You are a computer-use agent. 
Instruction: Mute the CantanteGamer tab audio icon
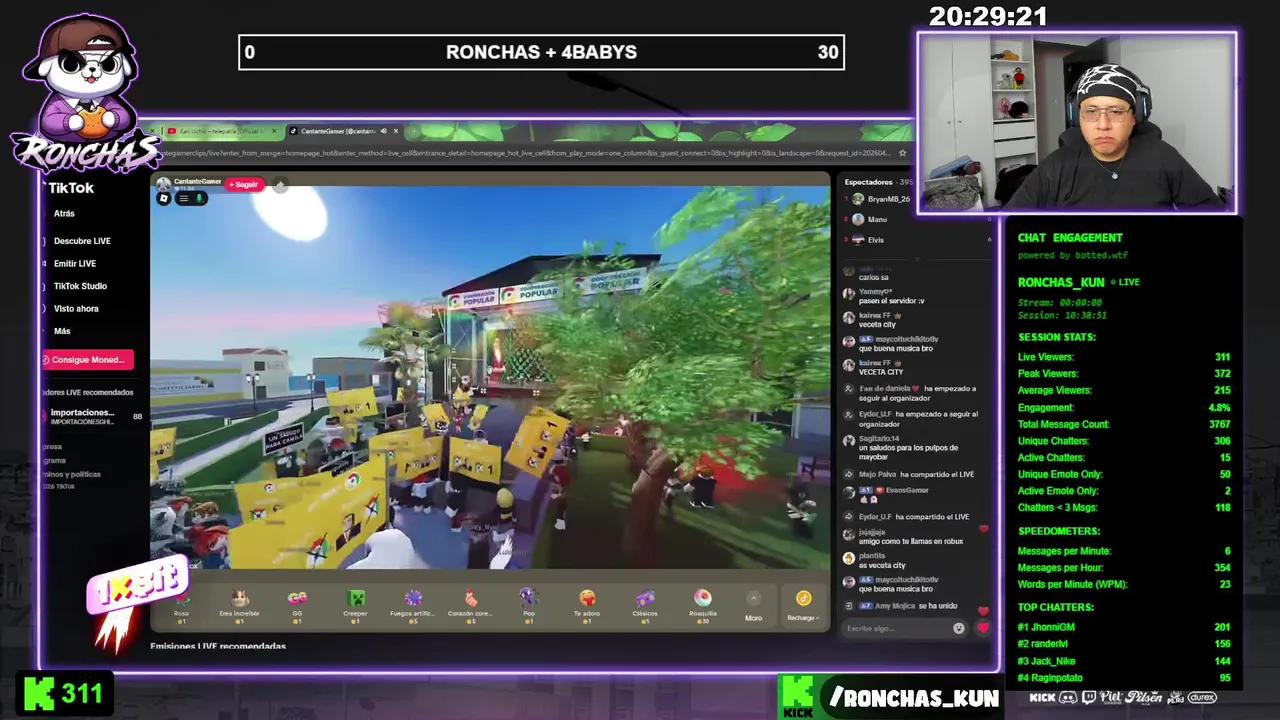click(x=383, y=131)
